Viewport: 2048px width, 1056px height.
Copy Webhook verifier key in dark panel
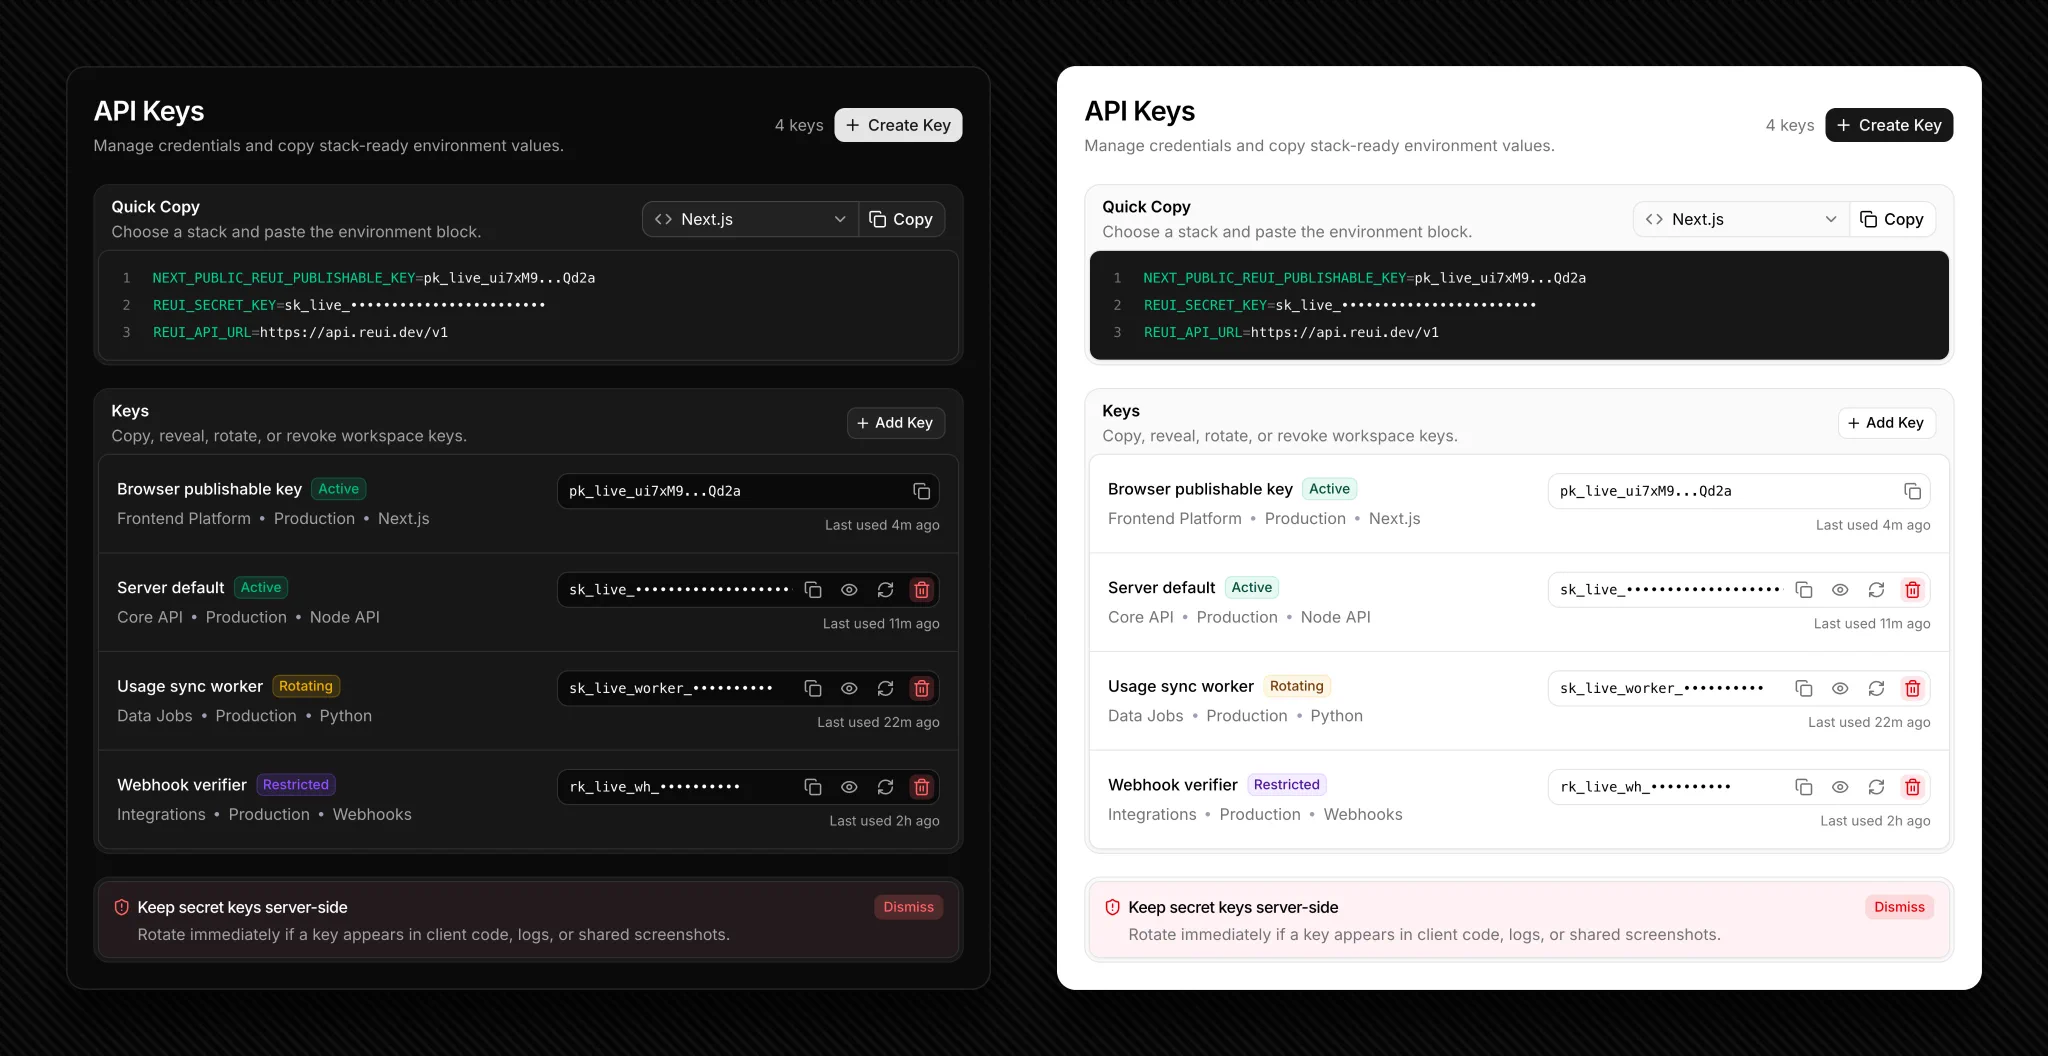(x=813, y=787)
